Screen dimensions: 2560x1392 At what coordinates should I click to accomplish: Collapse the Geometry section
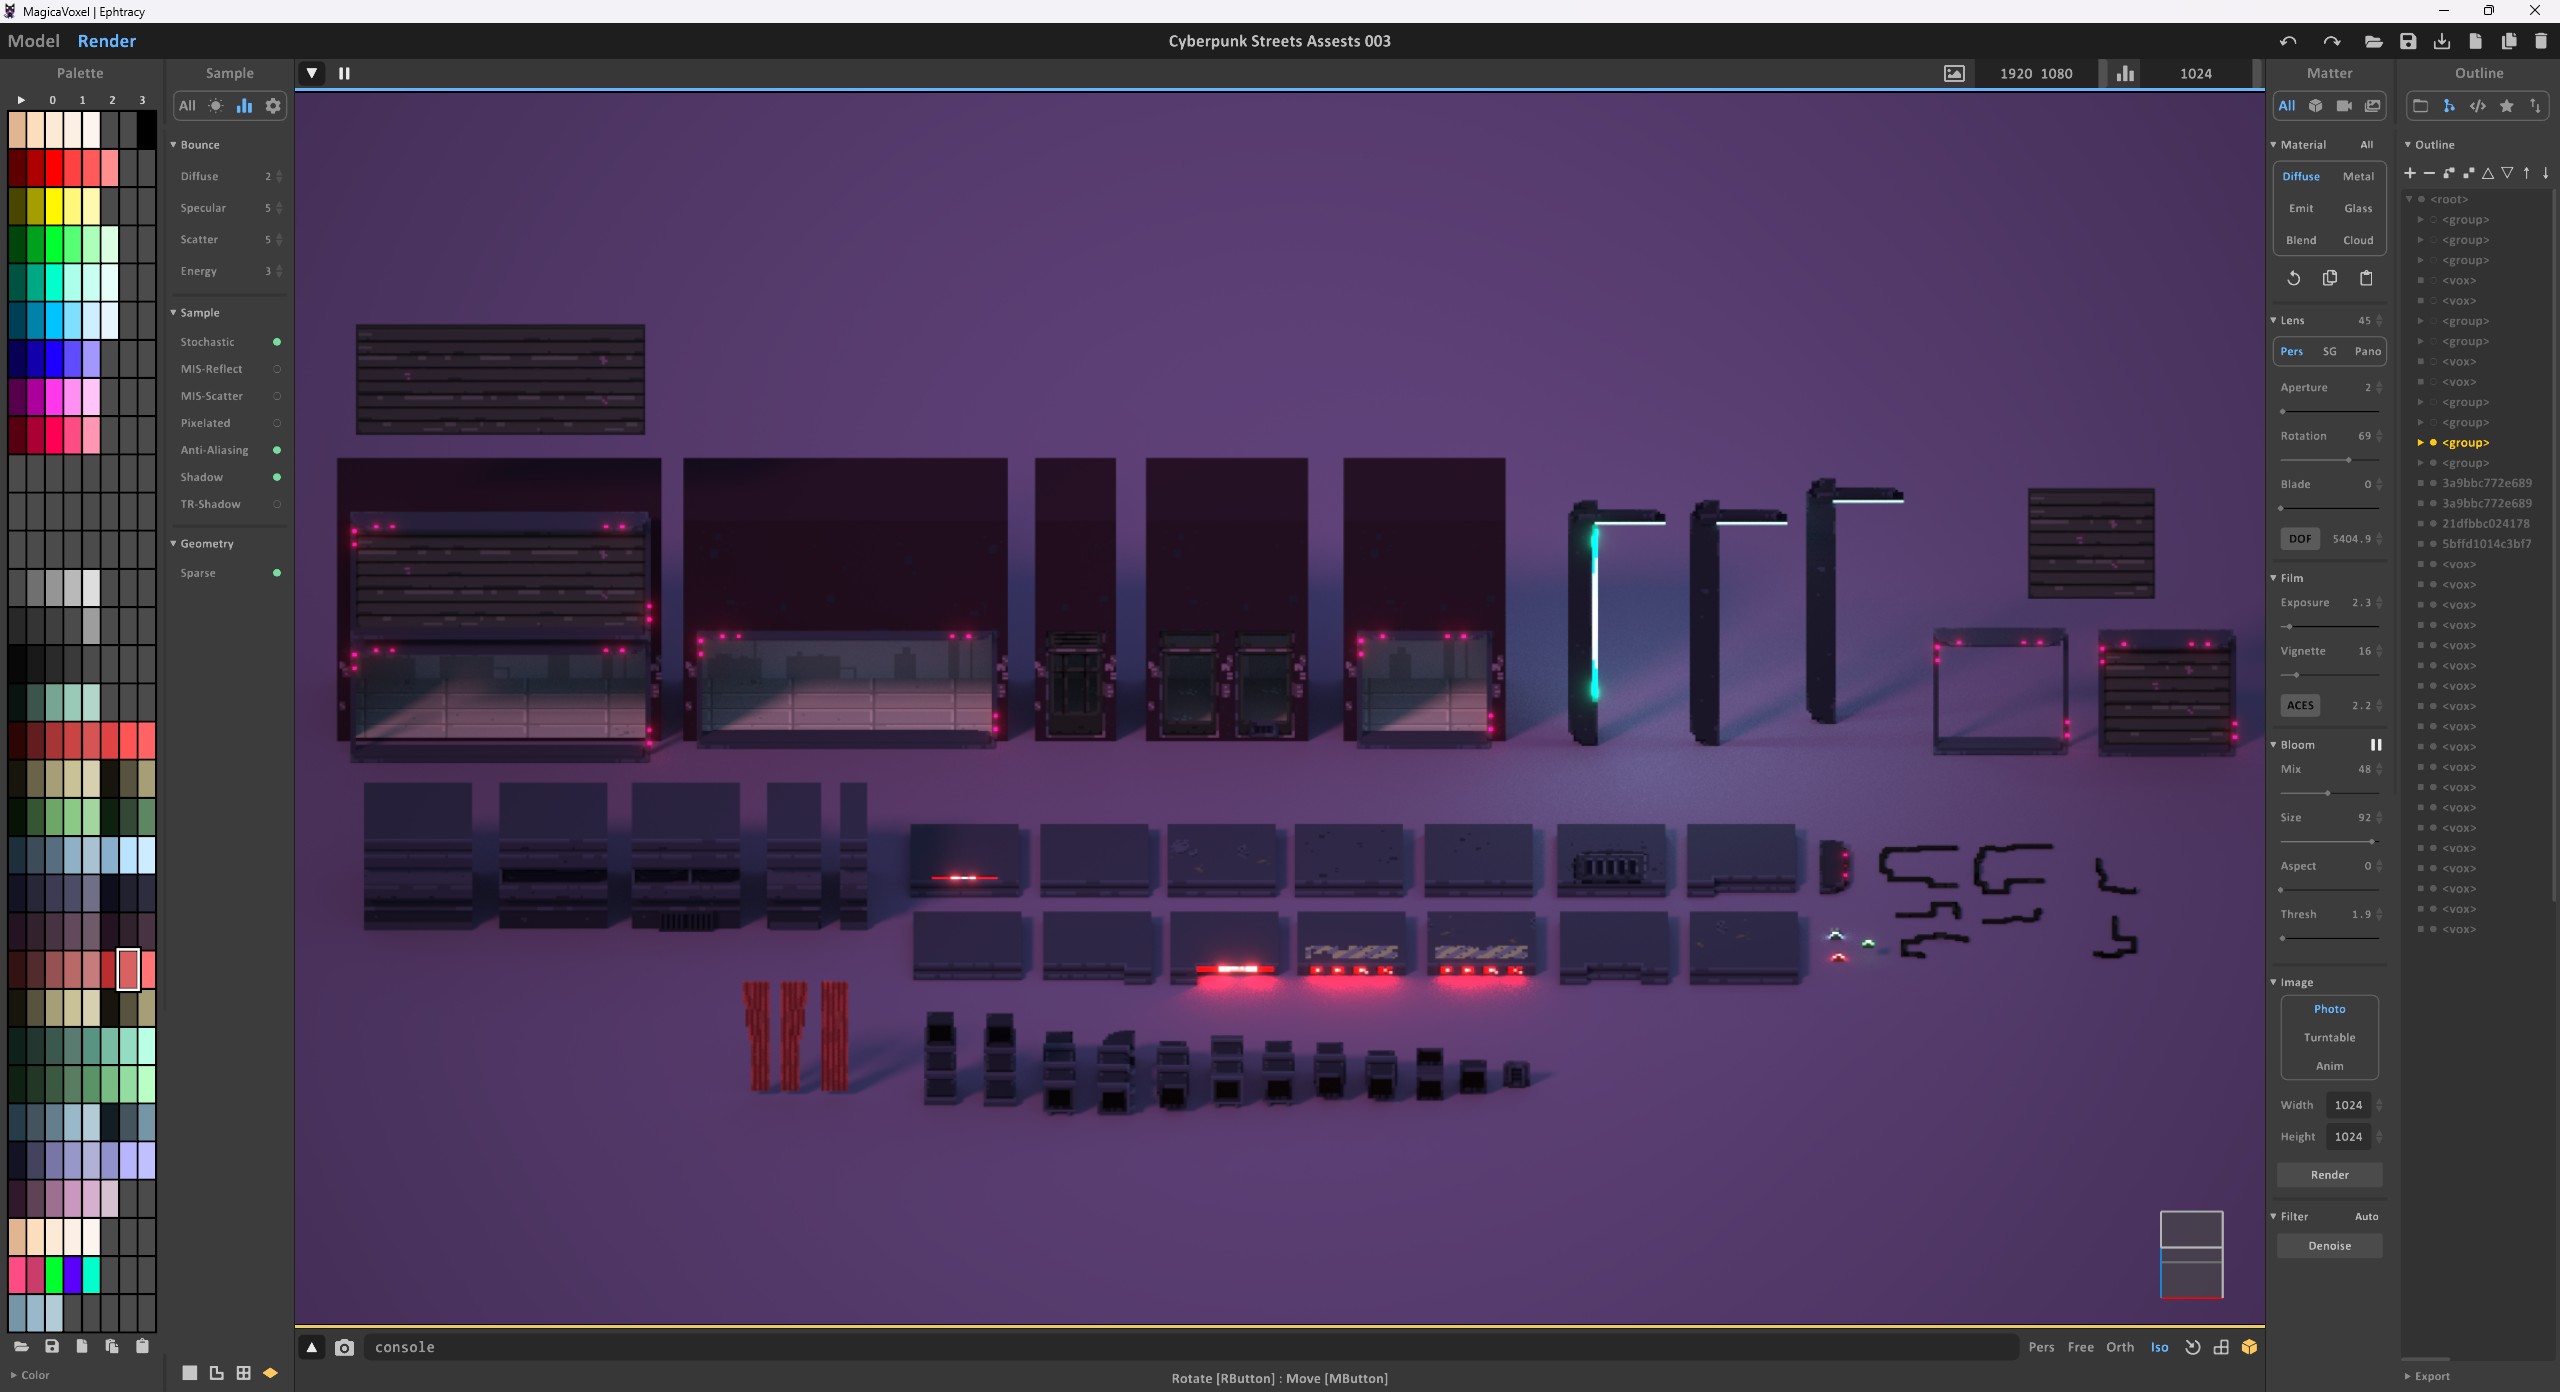[x=173, y=544]
